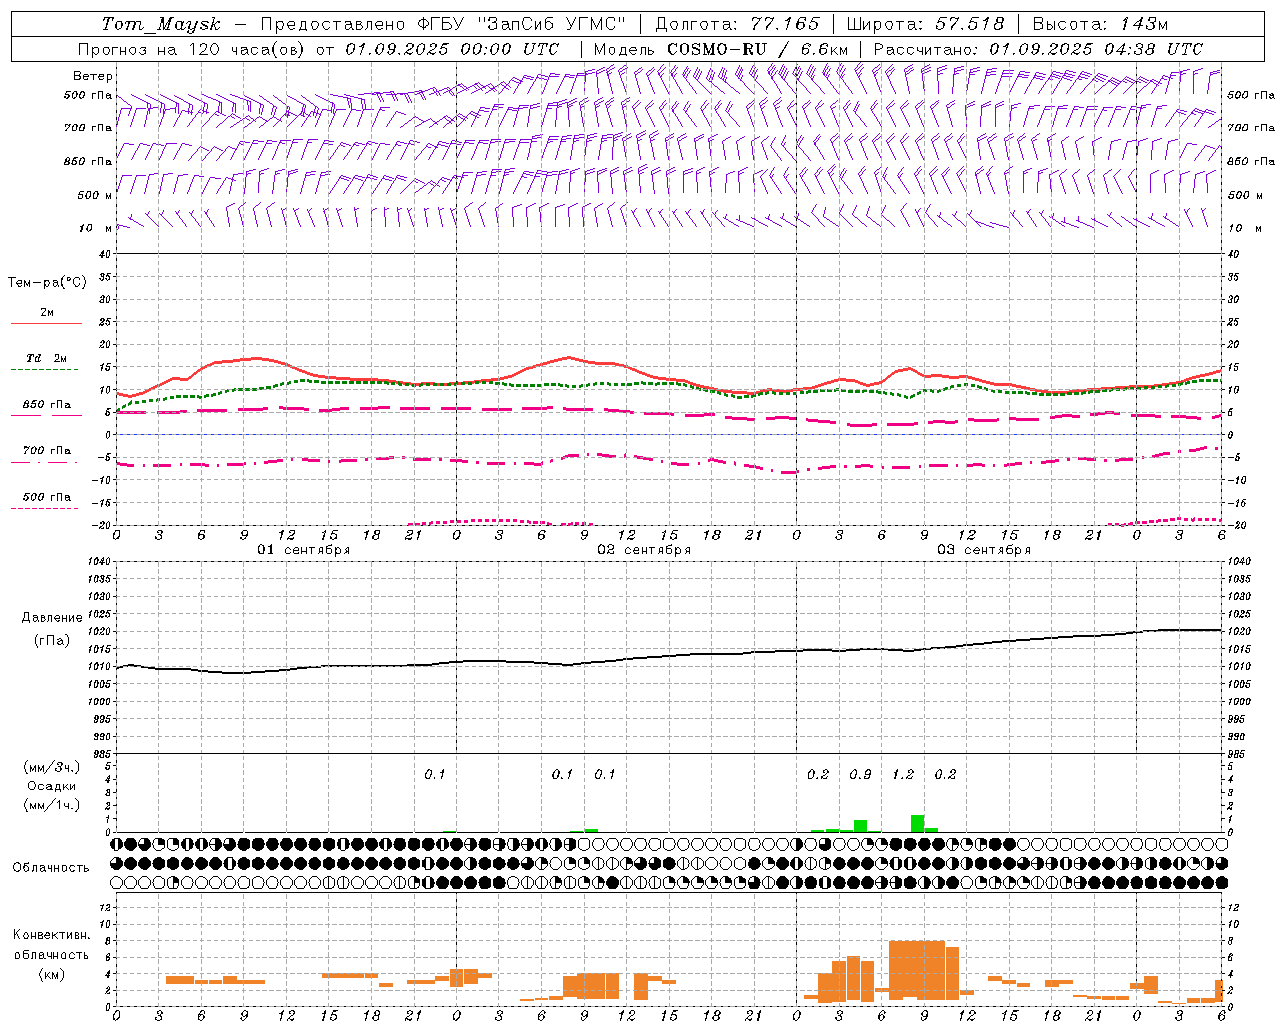Click the '03 сентября' date label
Image resolution: width=1280 pixels, height=1024 pixels.
(x=984, y=550)
